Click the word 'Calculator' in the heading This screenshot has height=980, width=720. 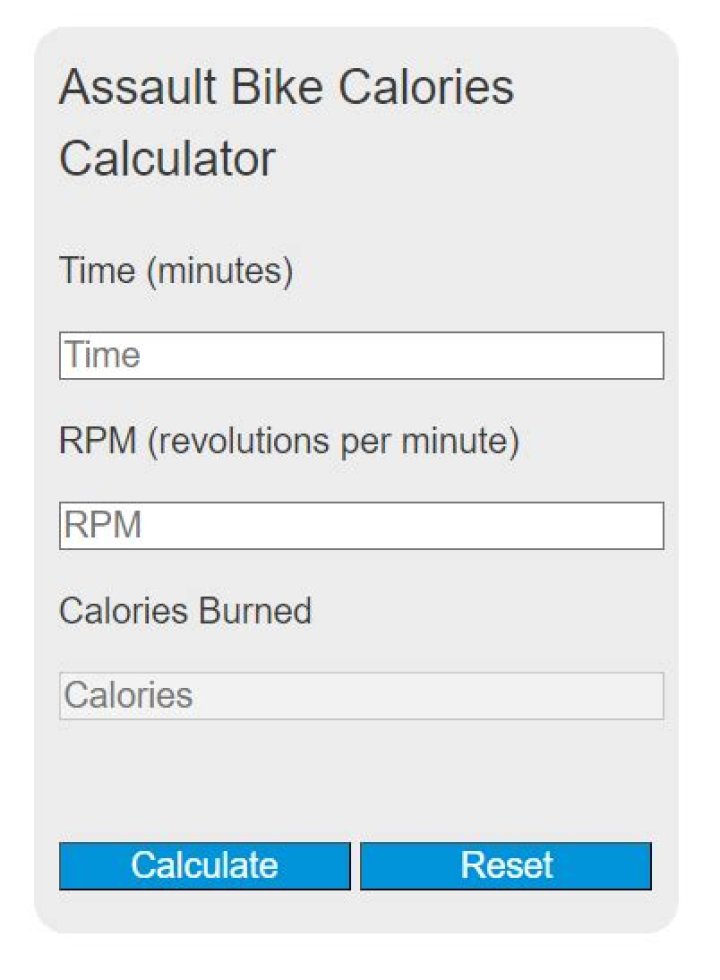coord(167,159)
